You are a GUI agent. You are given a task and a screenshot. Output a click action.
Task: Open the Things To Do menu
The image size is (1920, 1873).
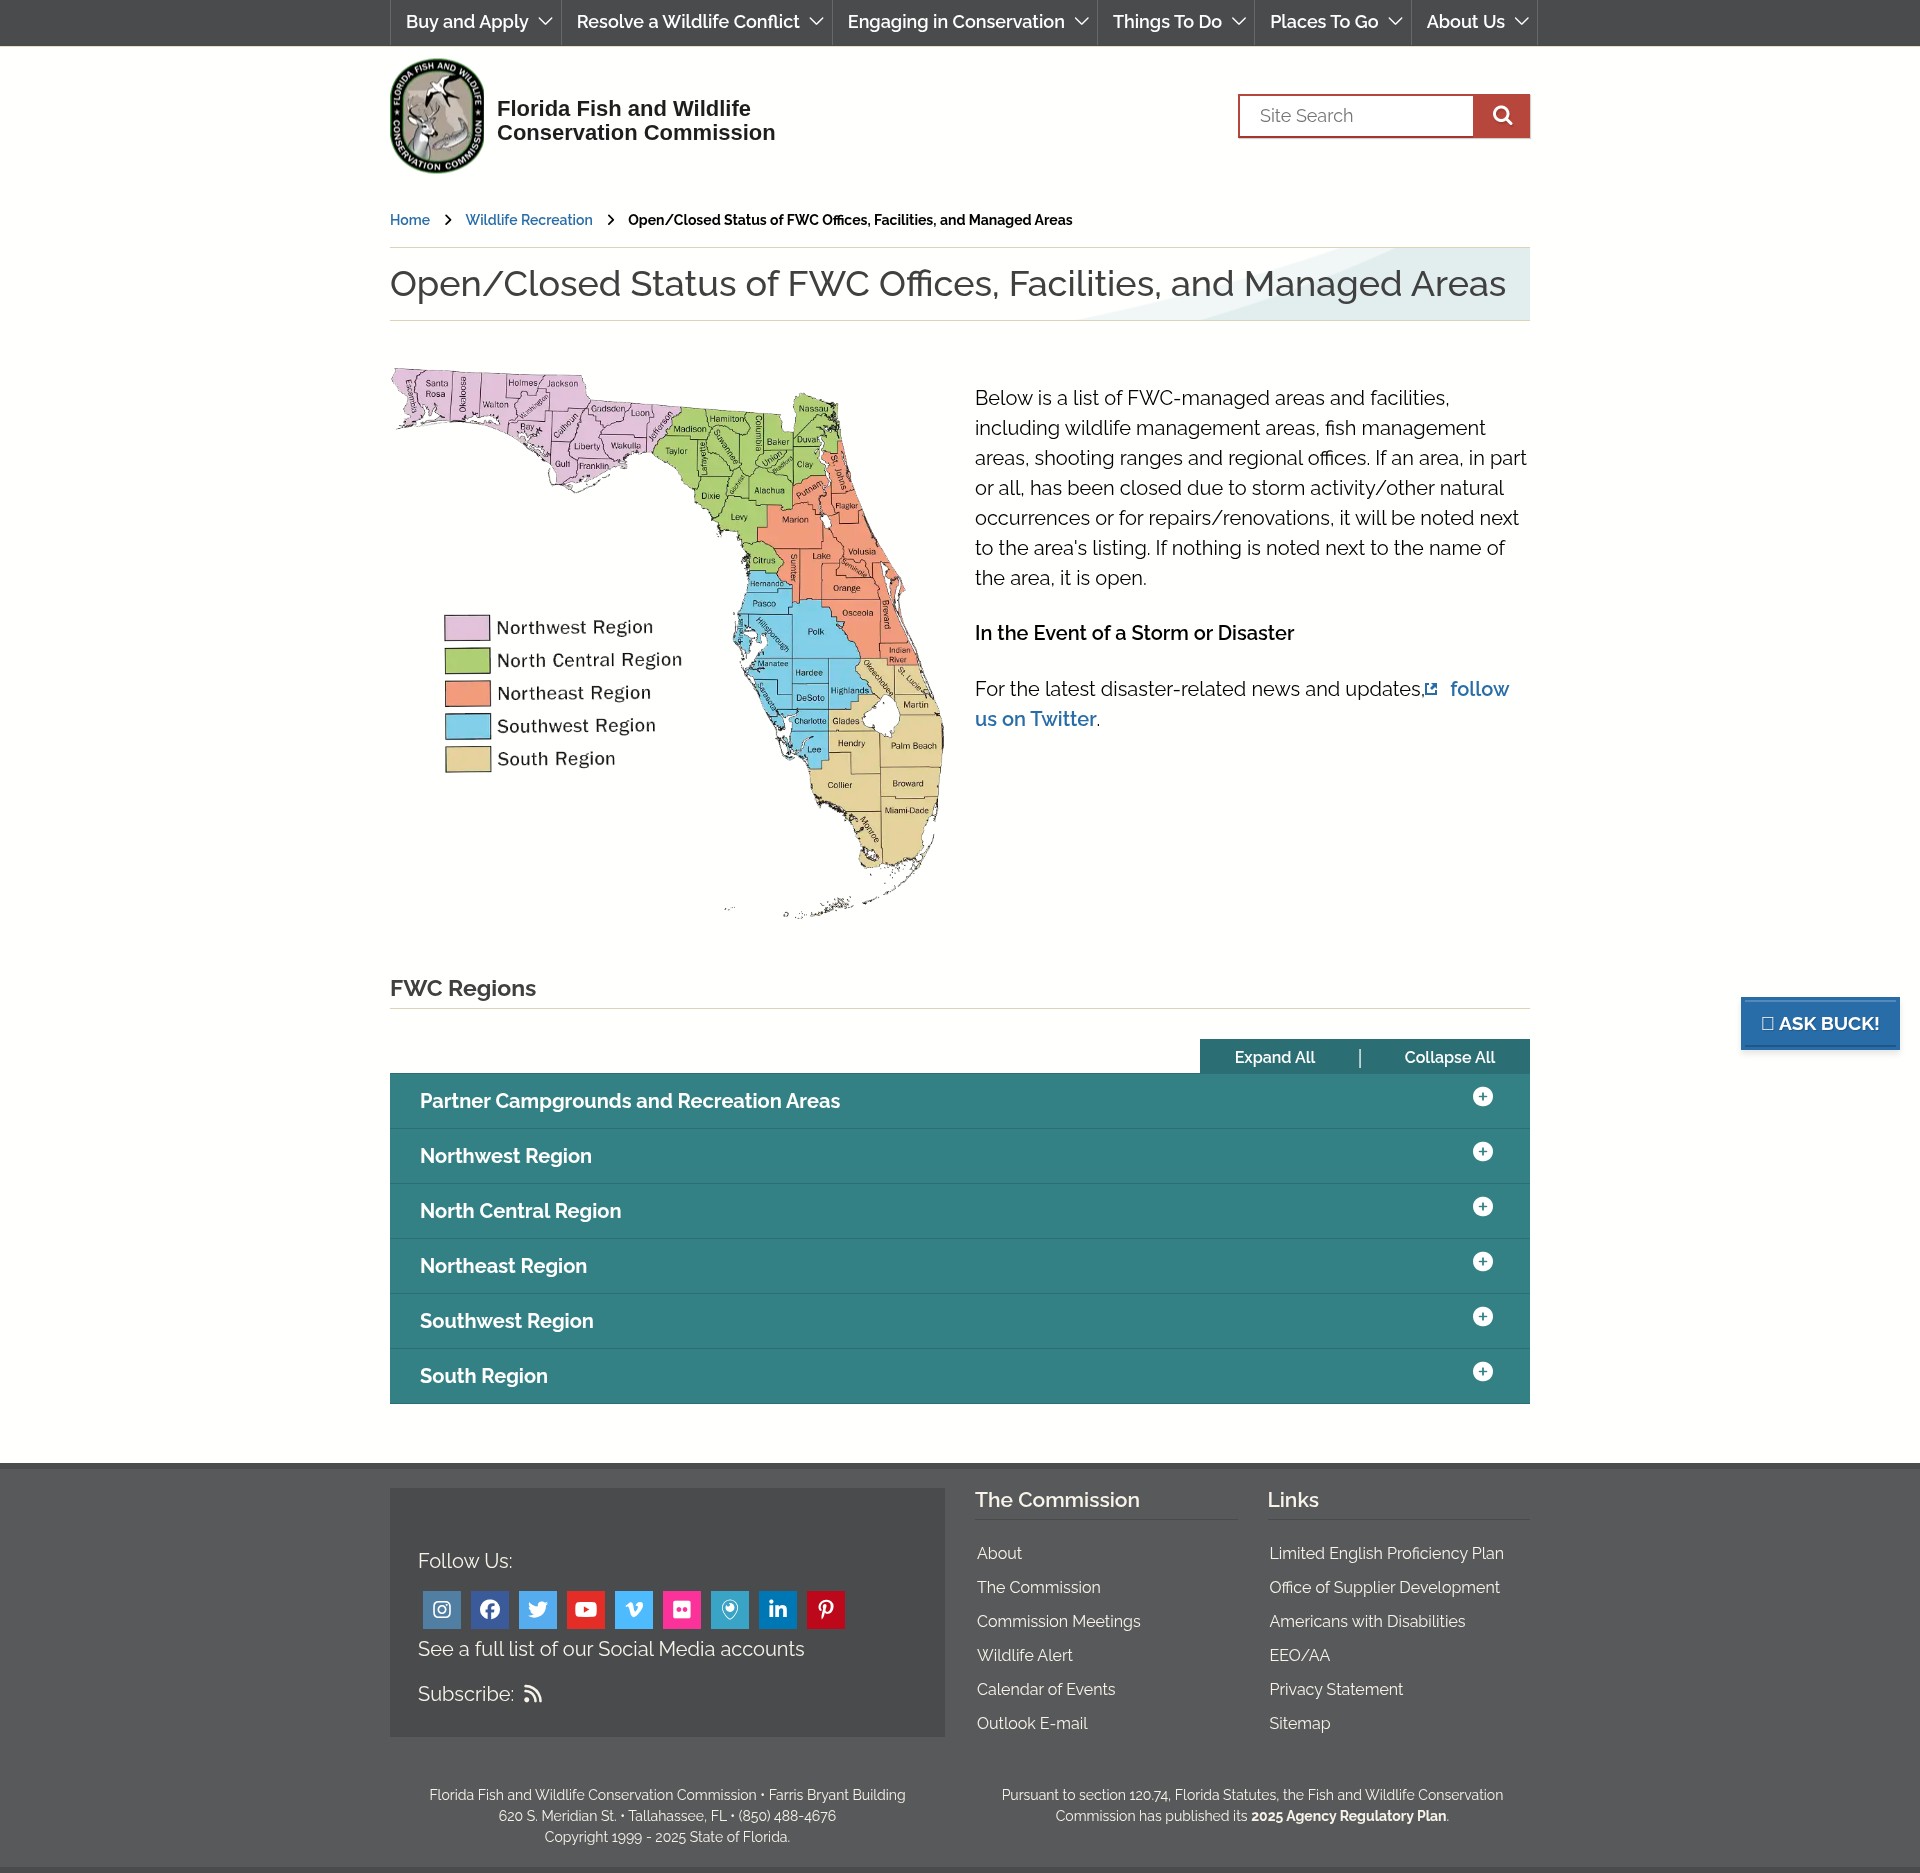(x=1176, y=22)
